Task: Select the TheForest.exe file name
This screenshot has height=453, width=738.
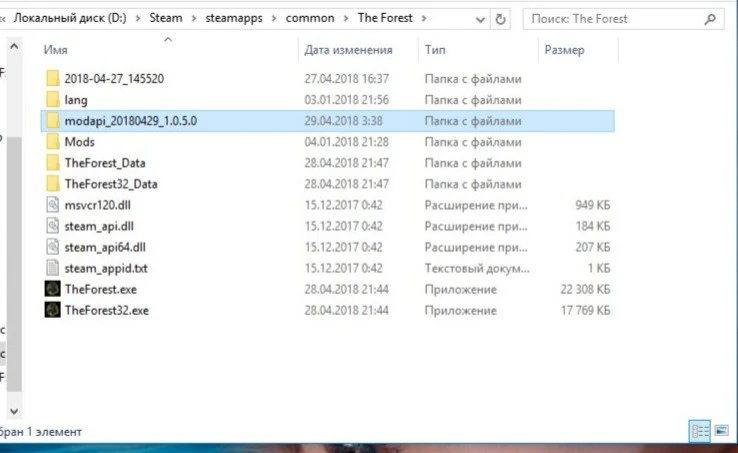Action: tap(101, 289)
